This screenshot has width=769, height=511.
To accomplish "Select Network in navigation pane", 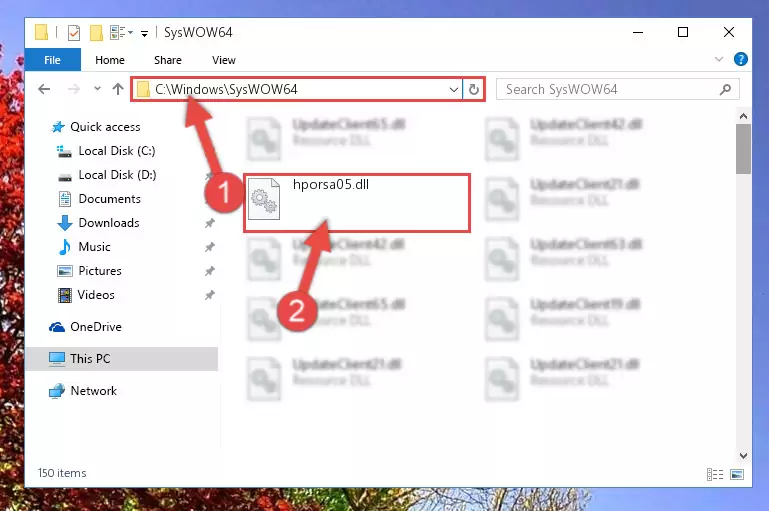I will (94, 391).
